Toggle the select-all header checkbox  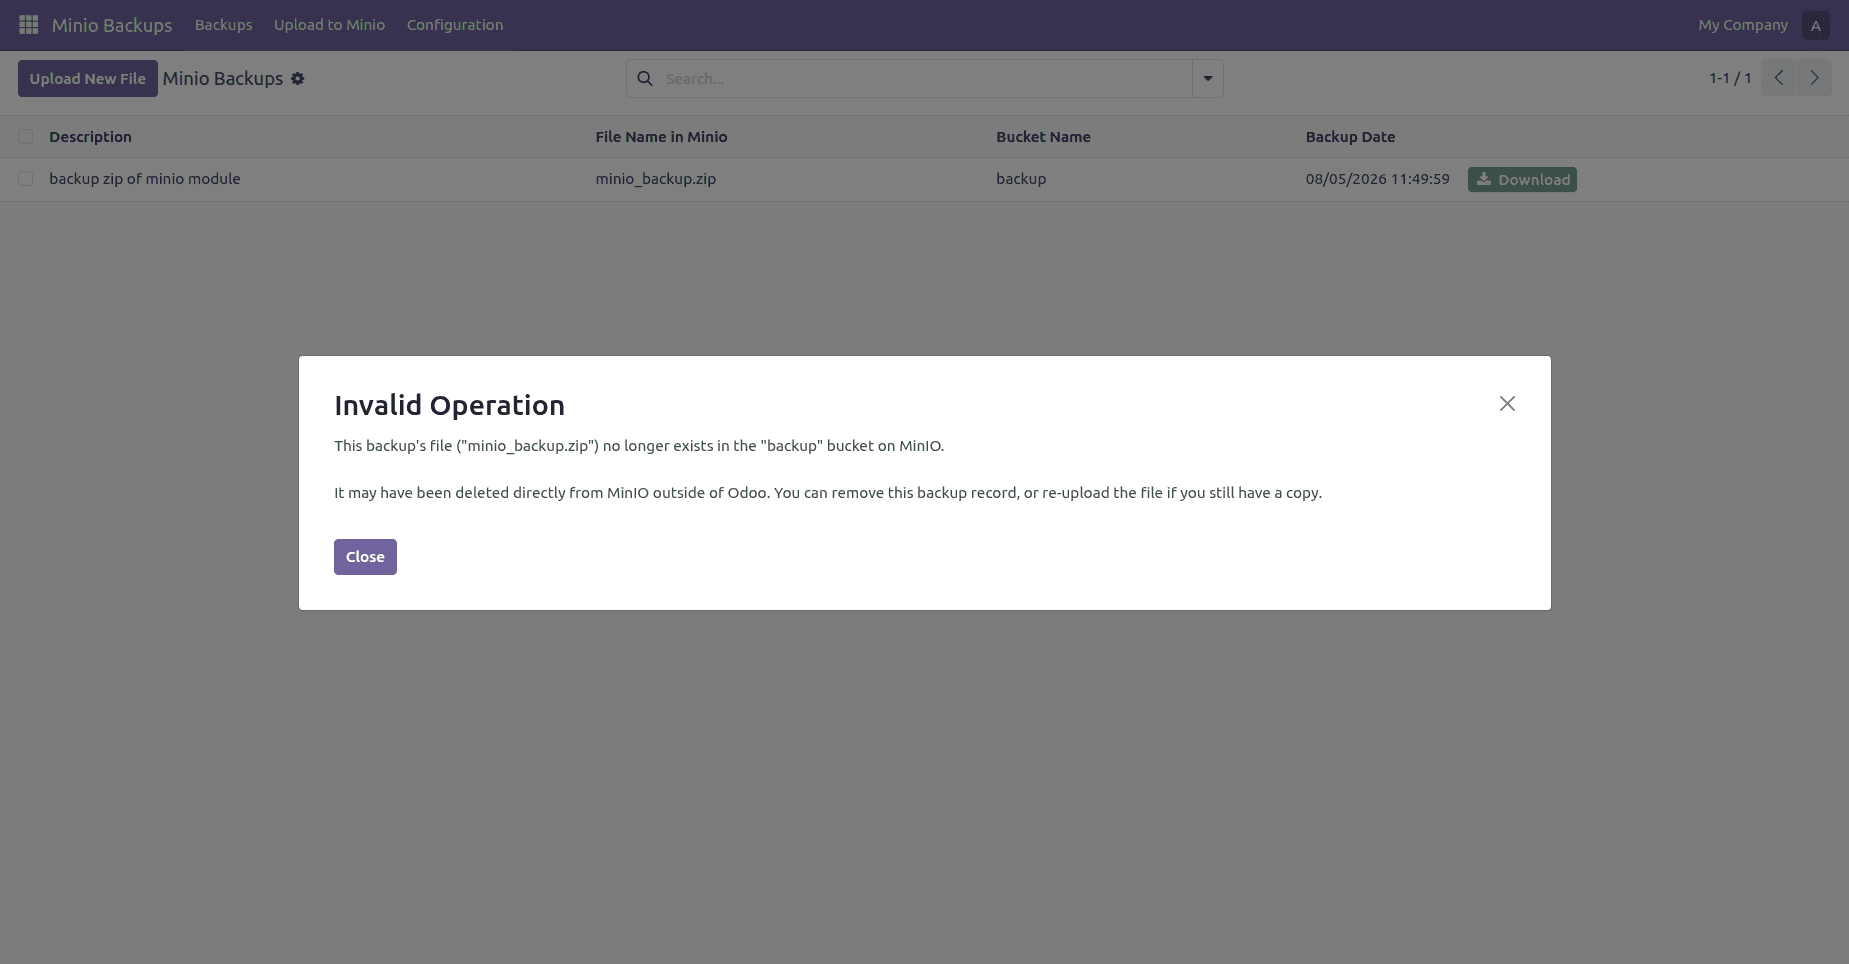click(x=26, y=137)
